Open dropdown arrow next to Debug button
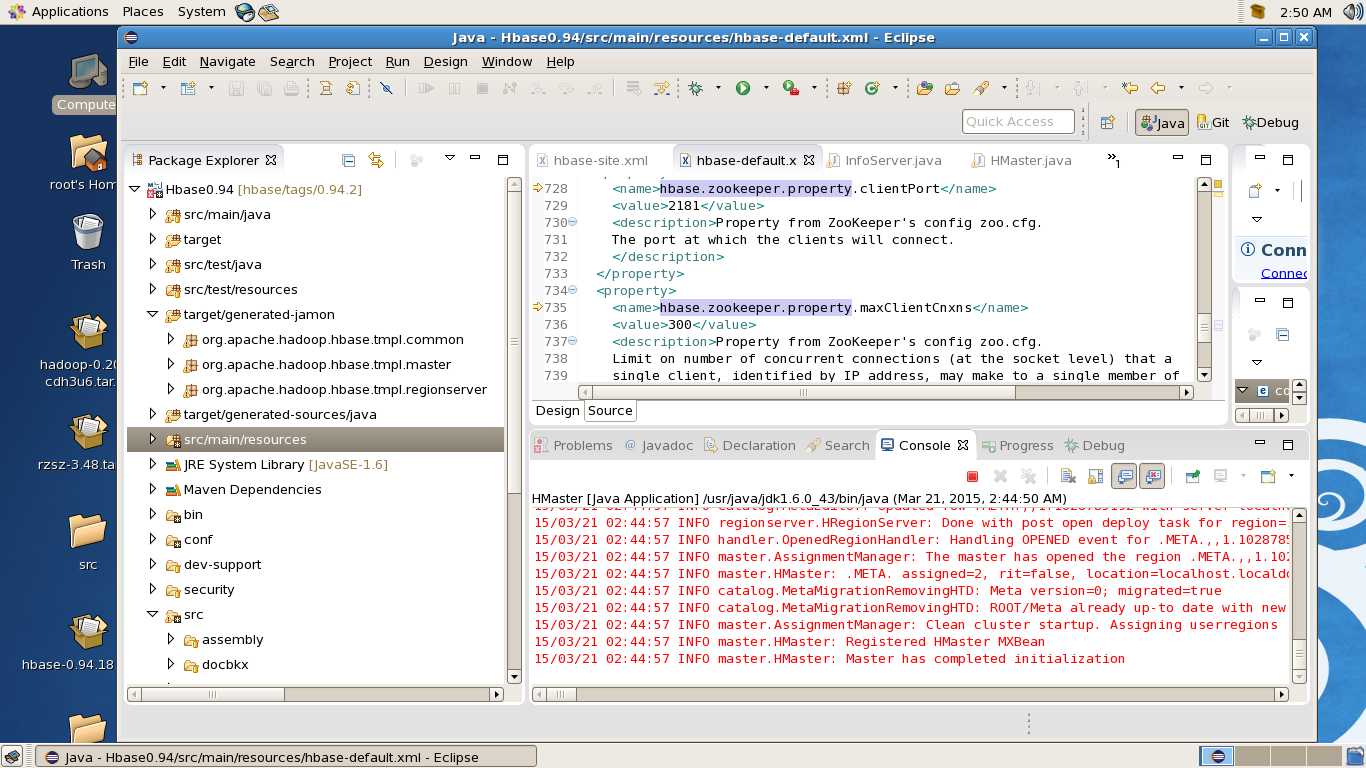 (718, 88)
